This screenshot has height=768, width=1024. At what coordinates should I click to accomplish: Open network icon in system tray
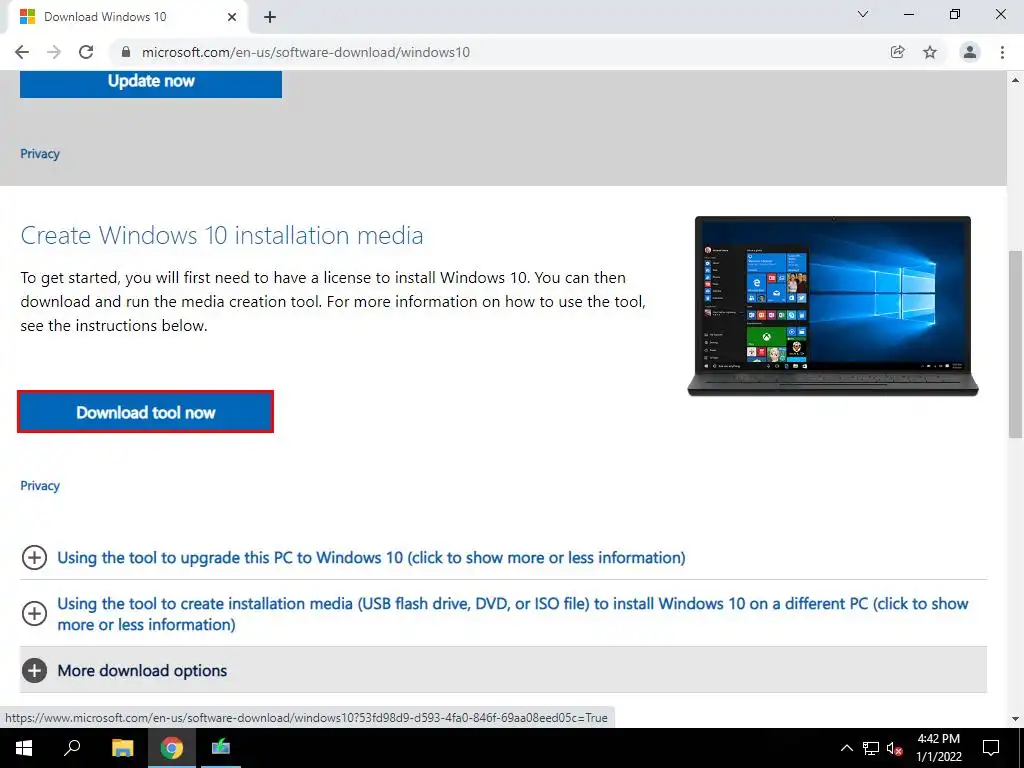point(871,748)
